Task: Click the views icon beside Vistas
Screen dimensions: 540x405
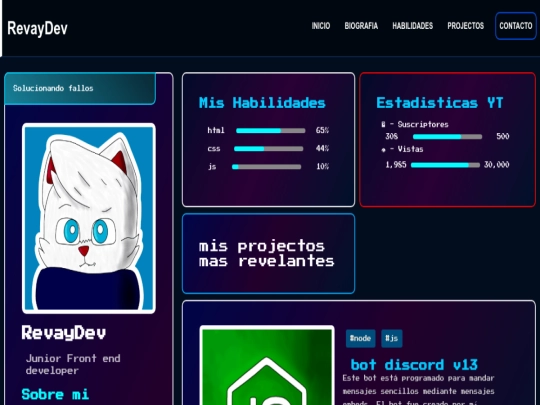Action: [384, 150]
